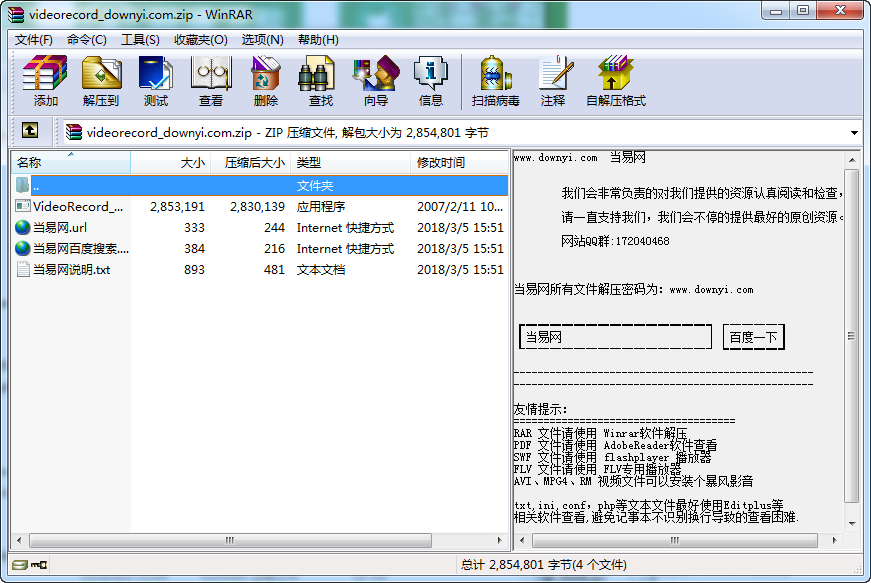Image resolution: width=871 pixels, height=583 pixels.
Task: Select the 当易网.url shortcut file
Action: [x=60, y=227]
